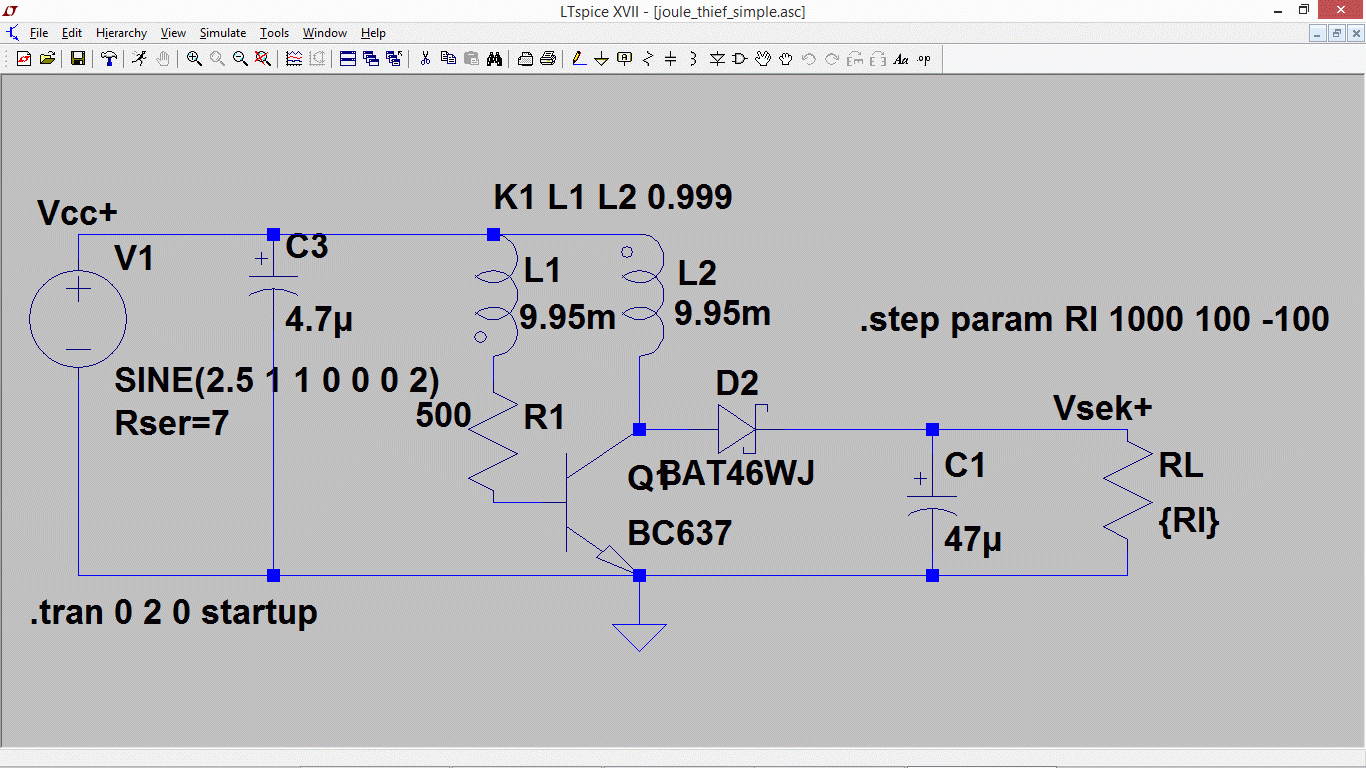
Task: Select the Label Net tool
Action: [625, 59]
